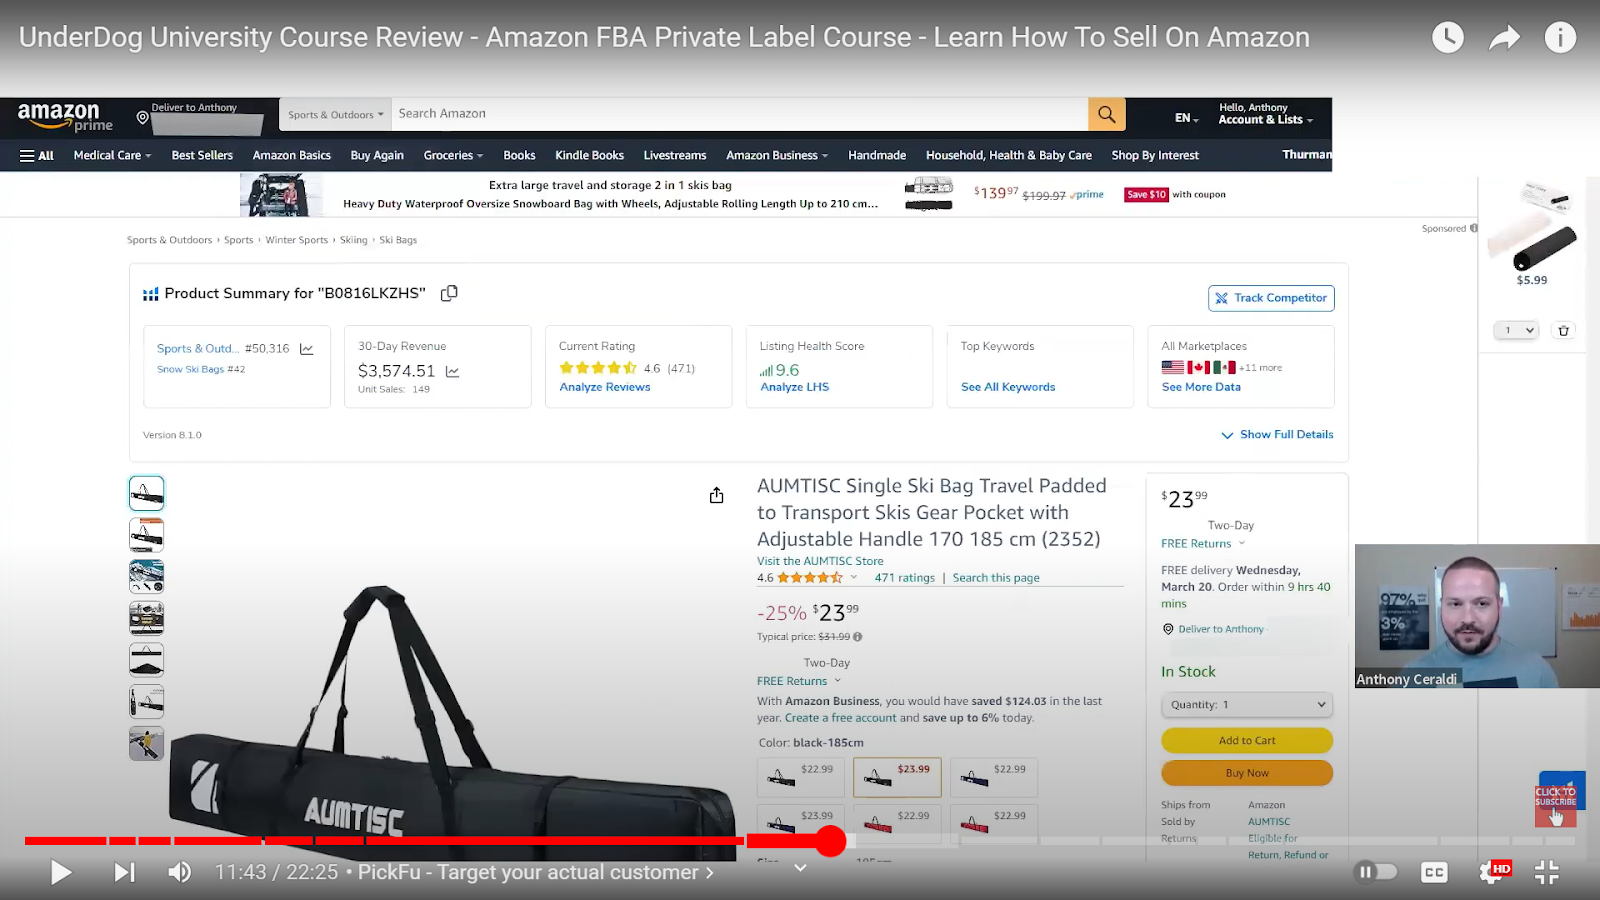This screenshot has width=1600, height=900.
Task: Open the Amazon Basics menu item
Action: 291,155
